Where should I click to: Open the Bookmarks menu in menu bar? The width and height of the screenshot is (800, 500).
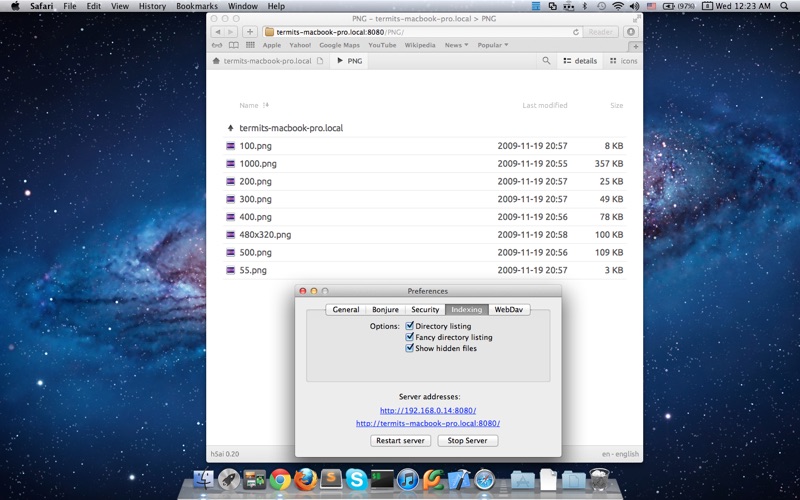point(196,6)
